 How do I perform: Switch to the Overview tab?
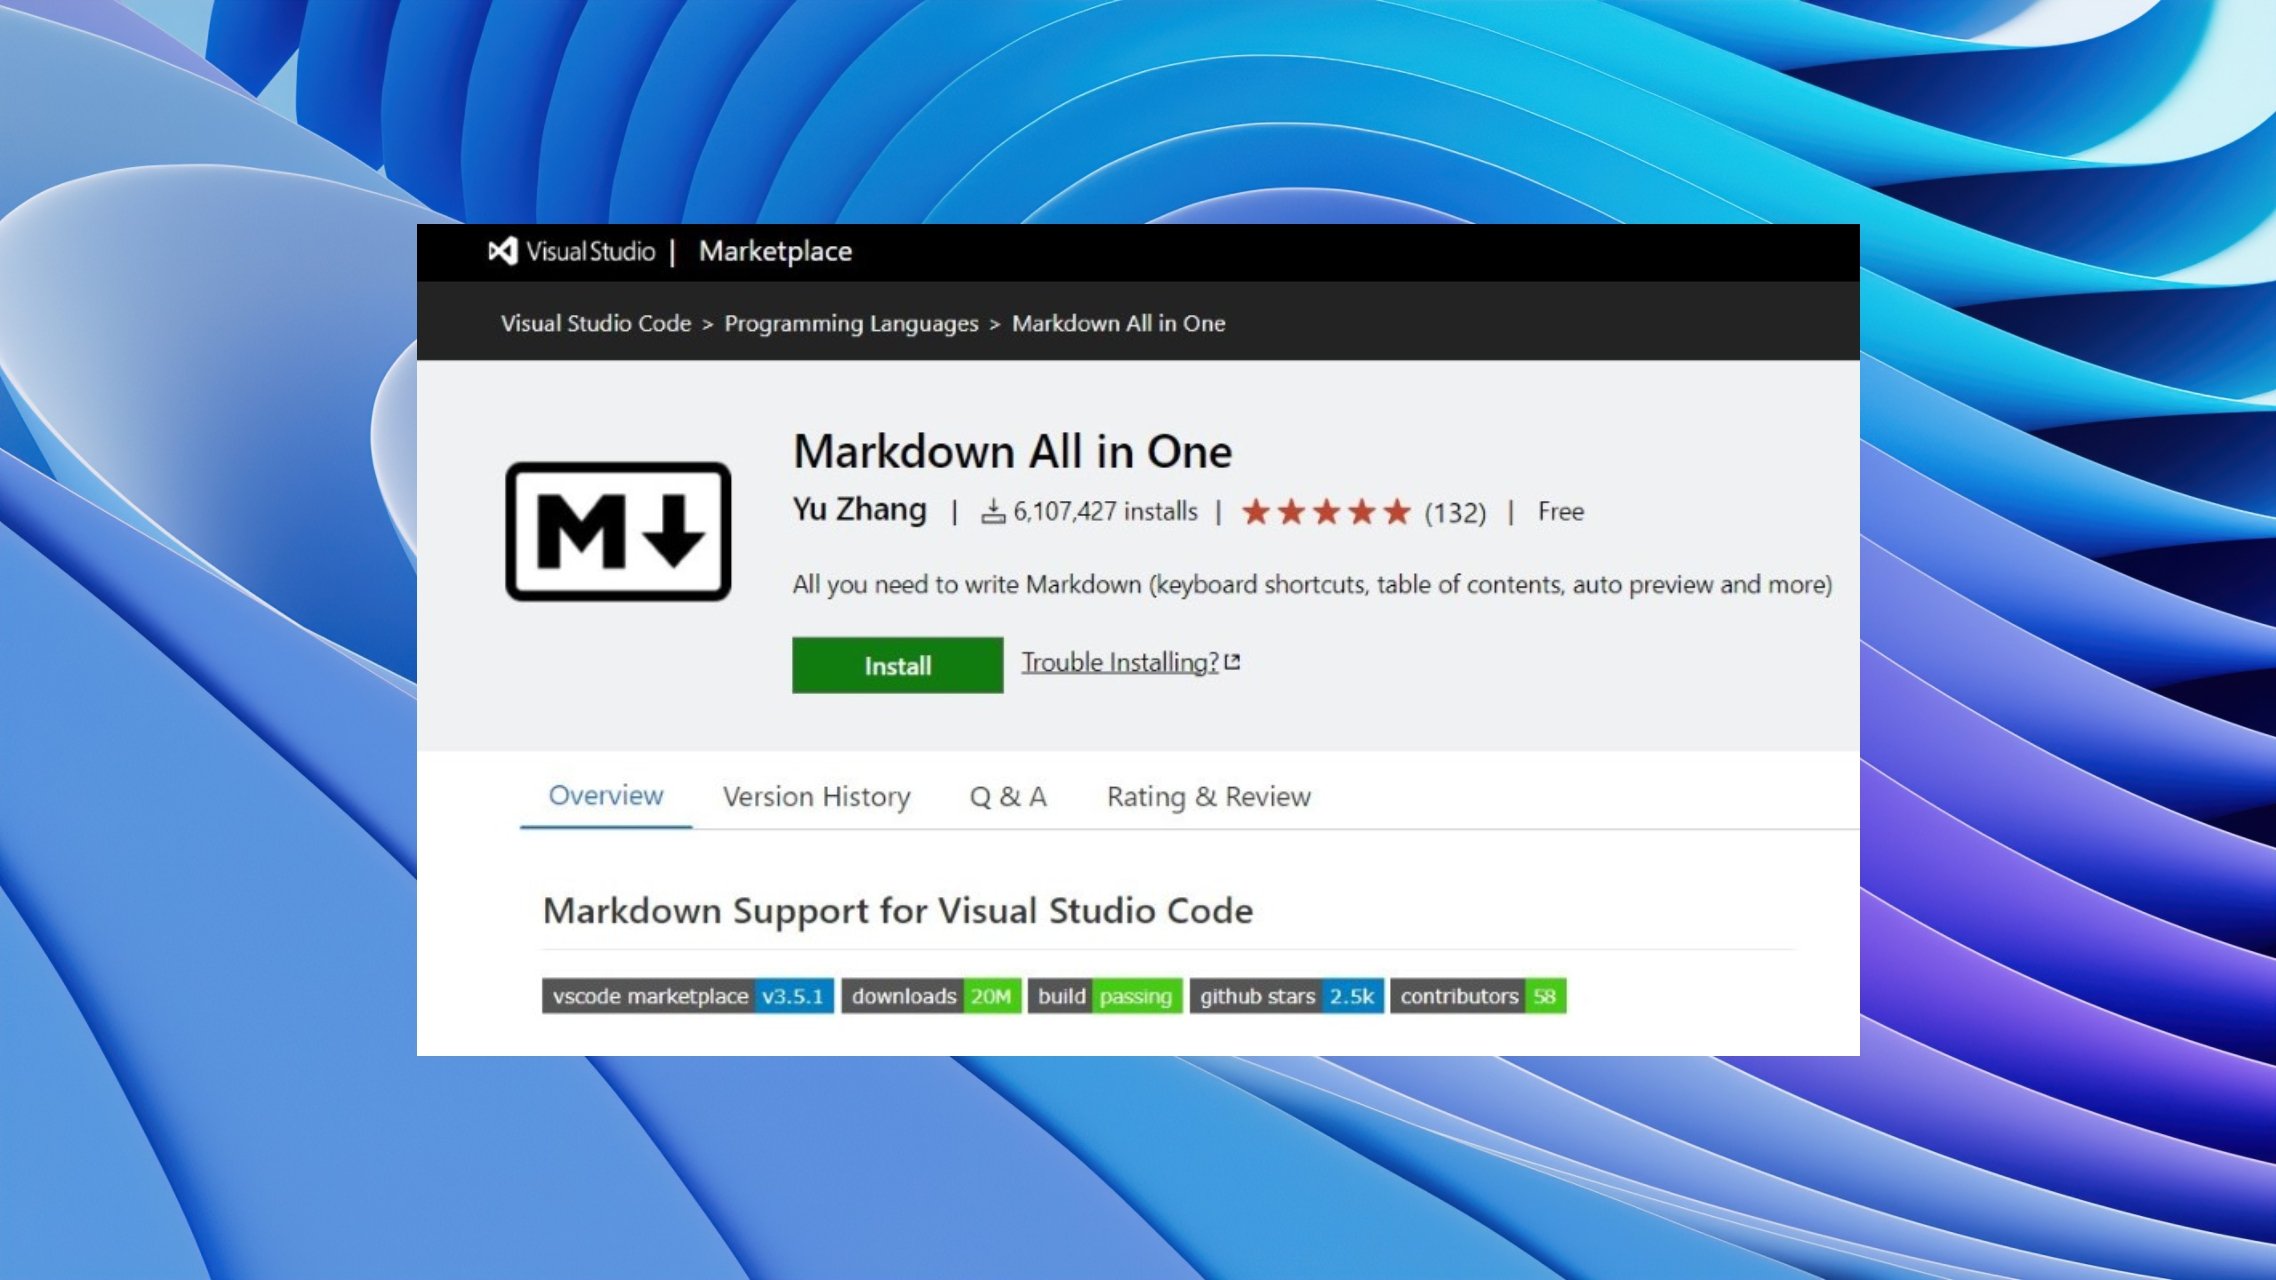click(x=606, y=796)
